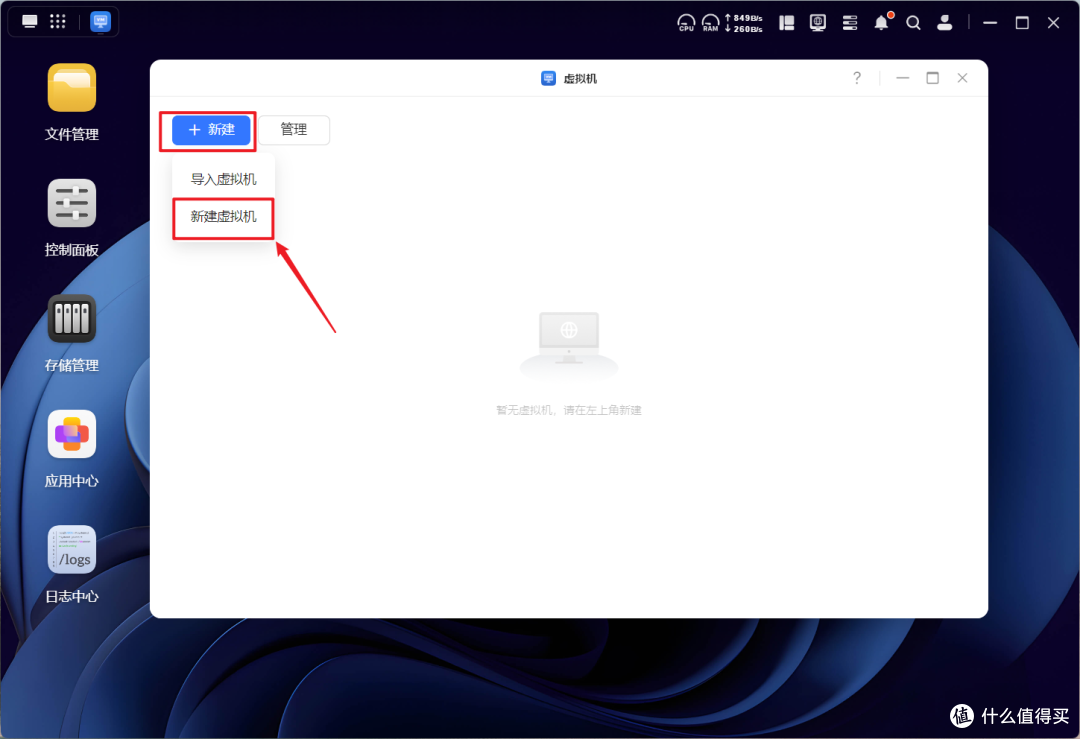
Task: Open search with the magnifier icon
Action: pos(913,23)
